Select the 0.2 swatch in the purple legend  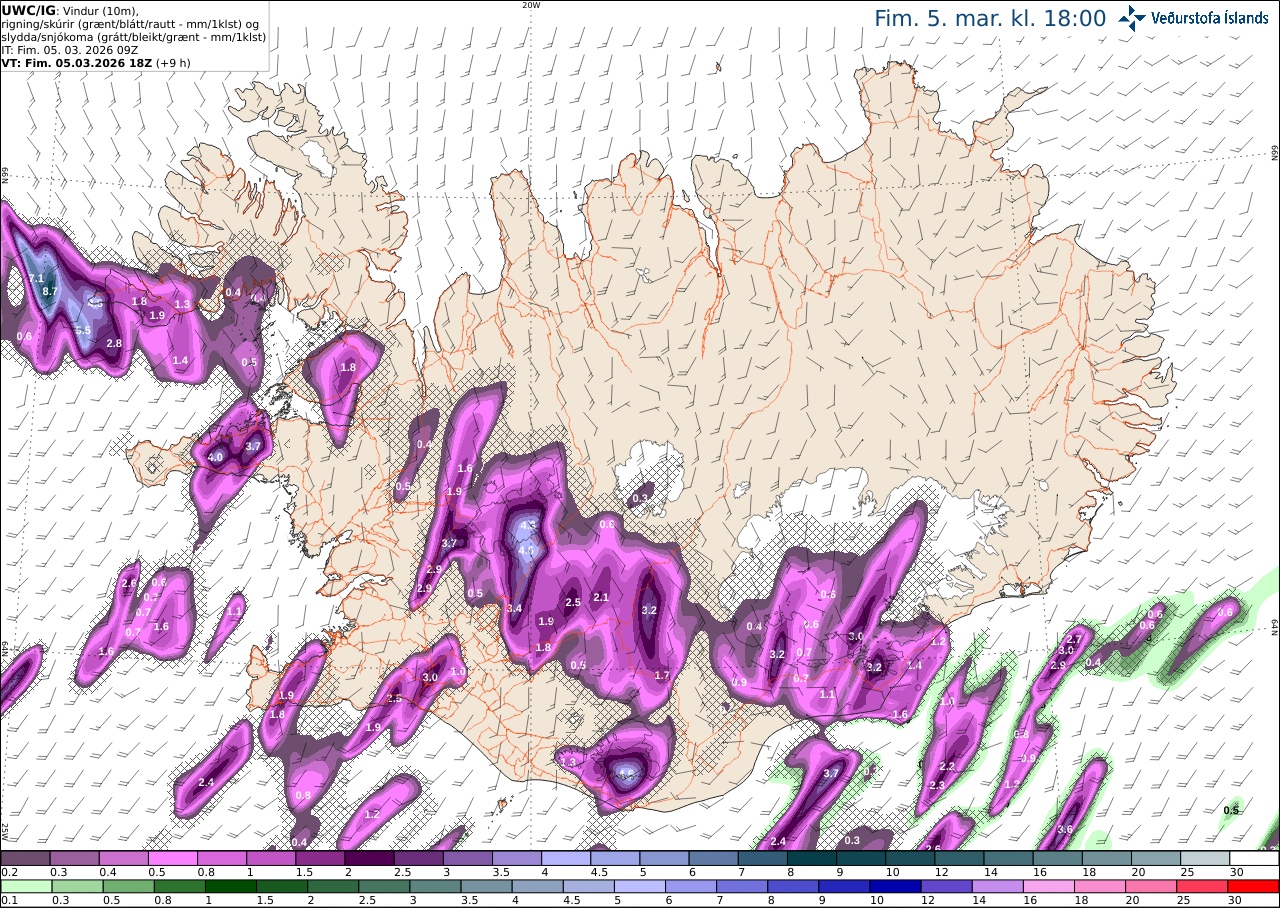click(x=25, y=858)
